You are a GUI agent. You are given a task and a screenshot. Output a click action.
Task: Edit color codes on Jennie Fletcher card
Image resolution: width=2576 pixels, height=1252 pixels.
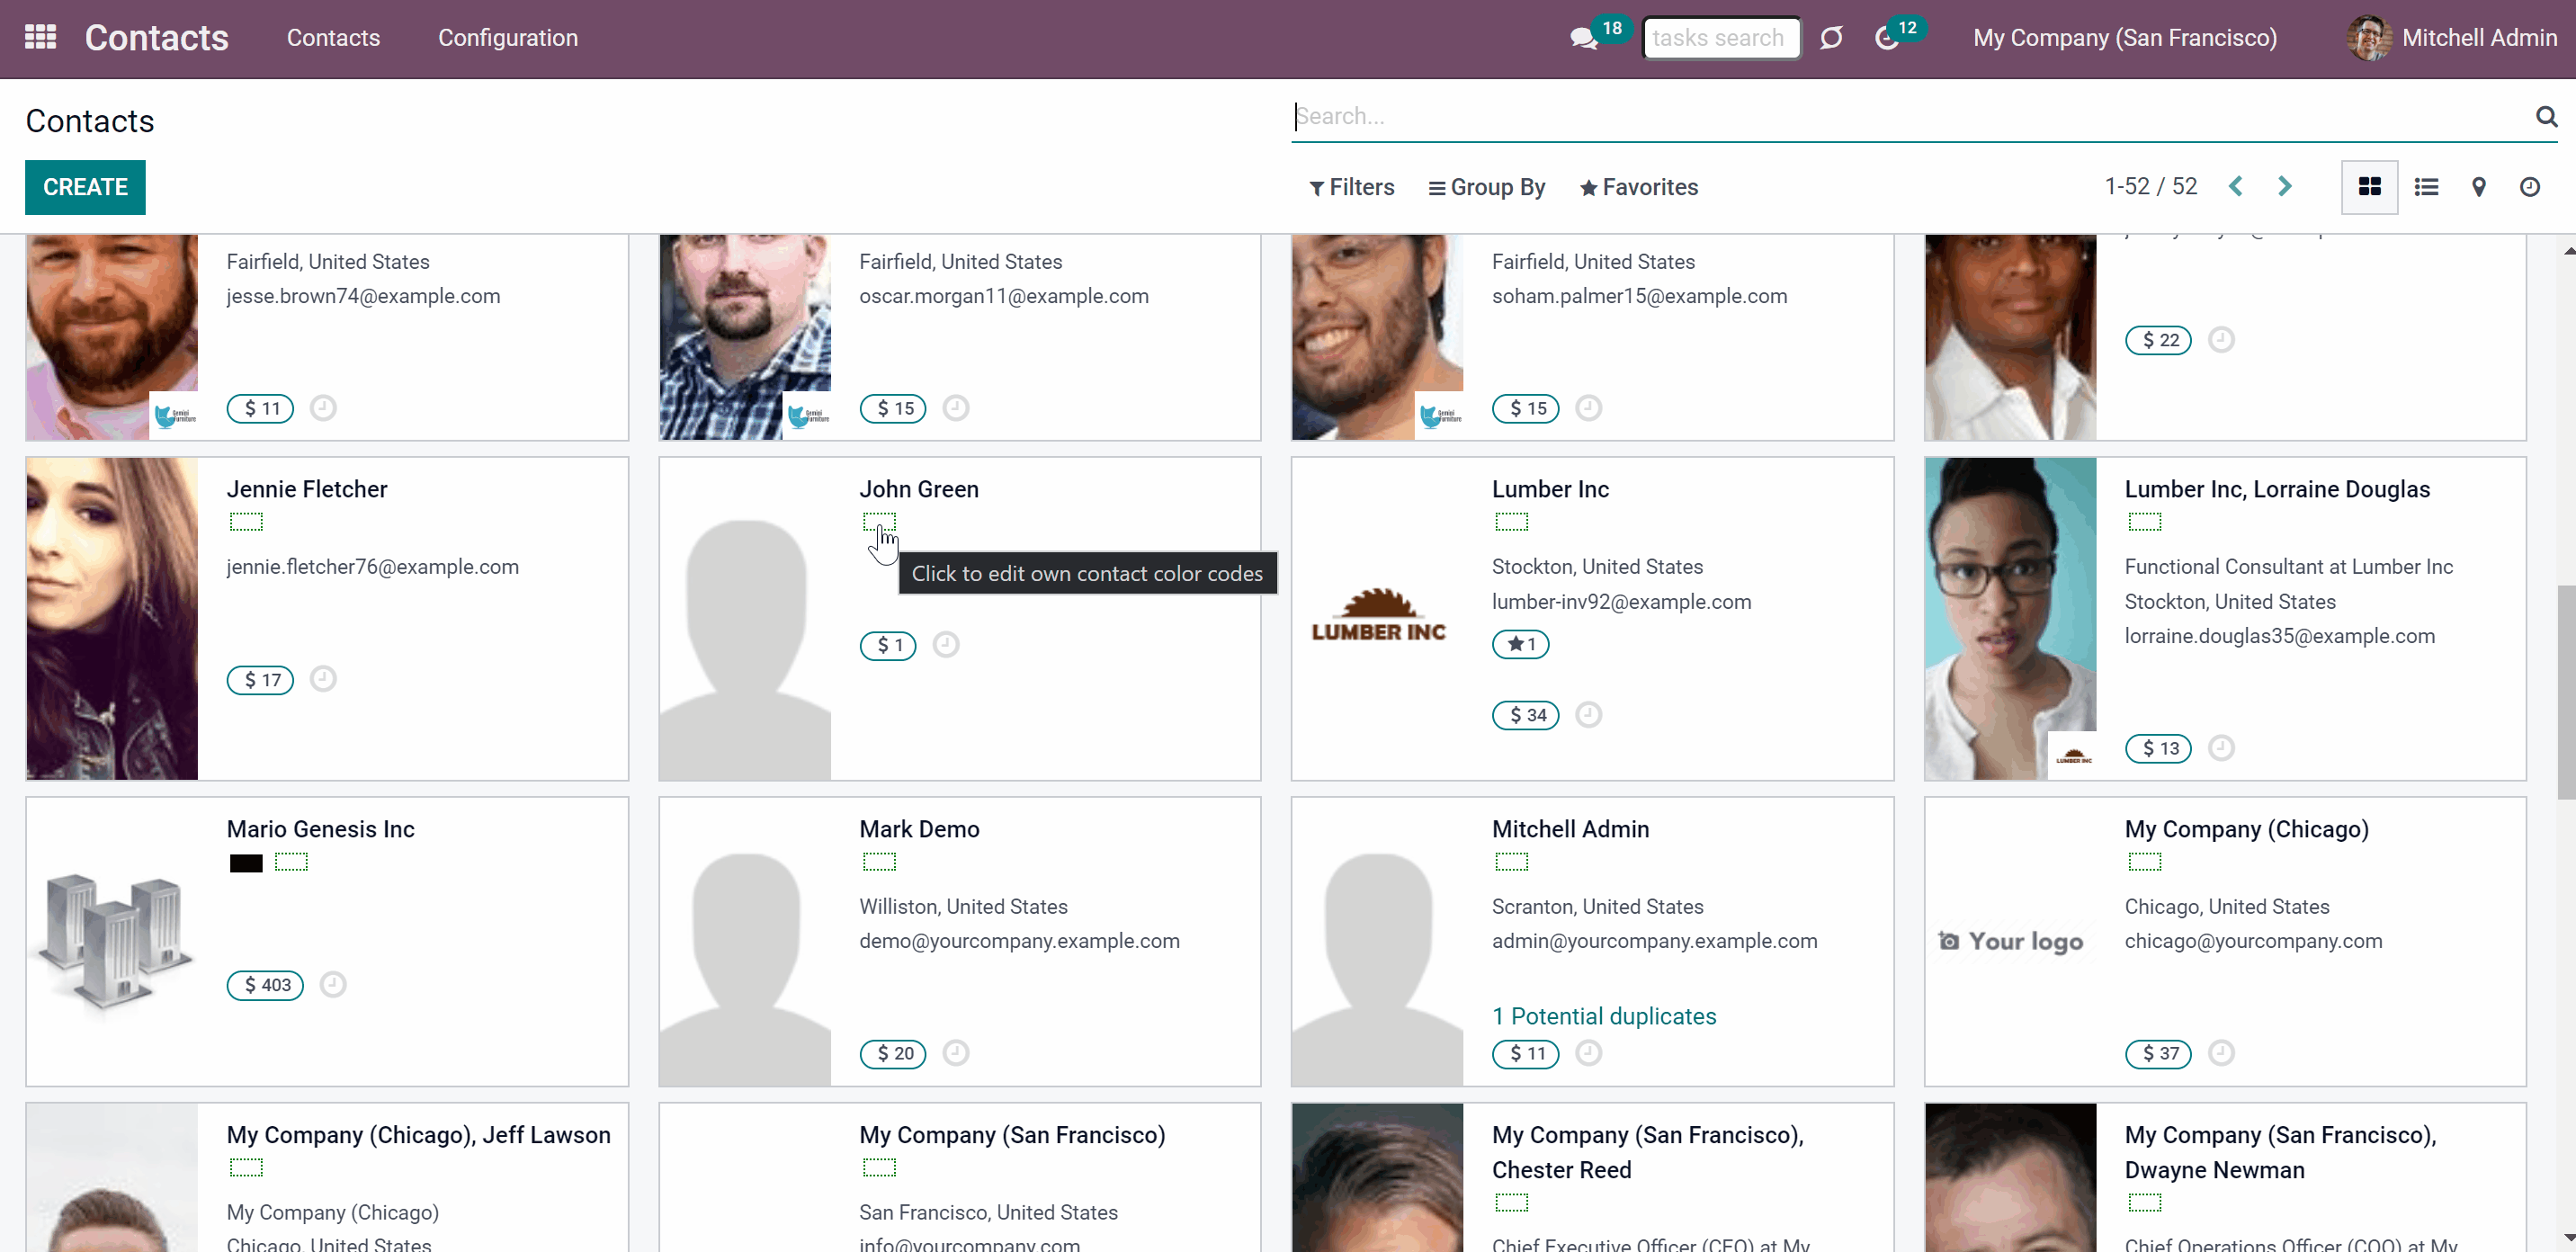point(246,521)
